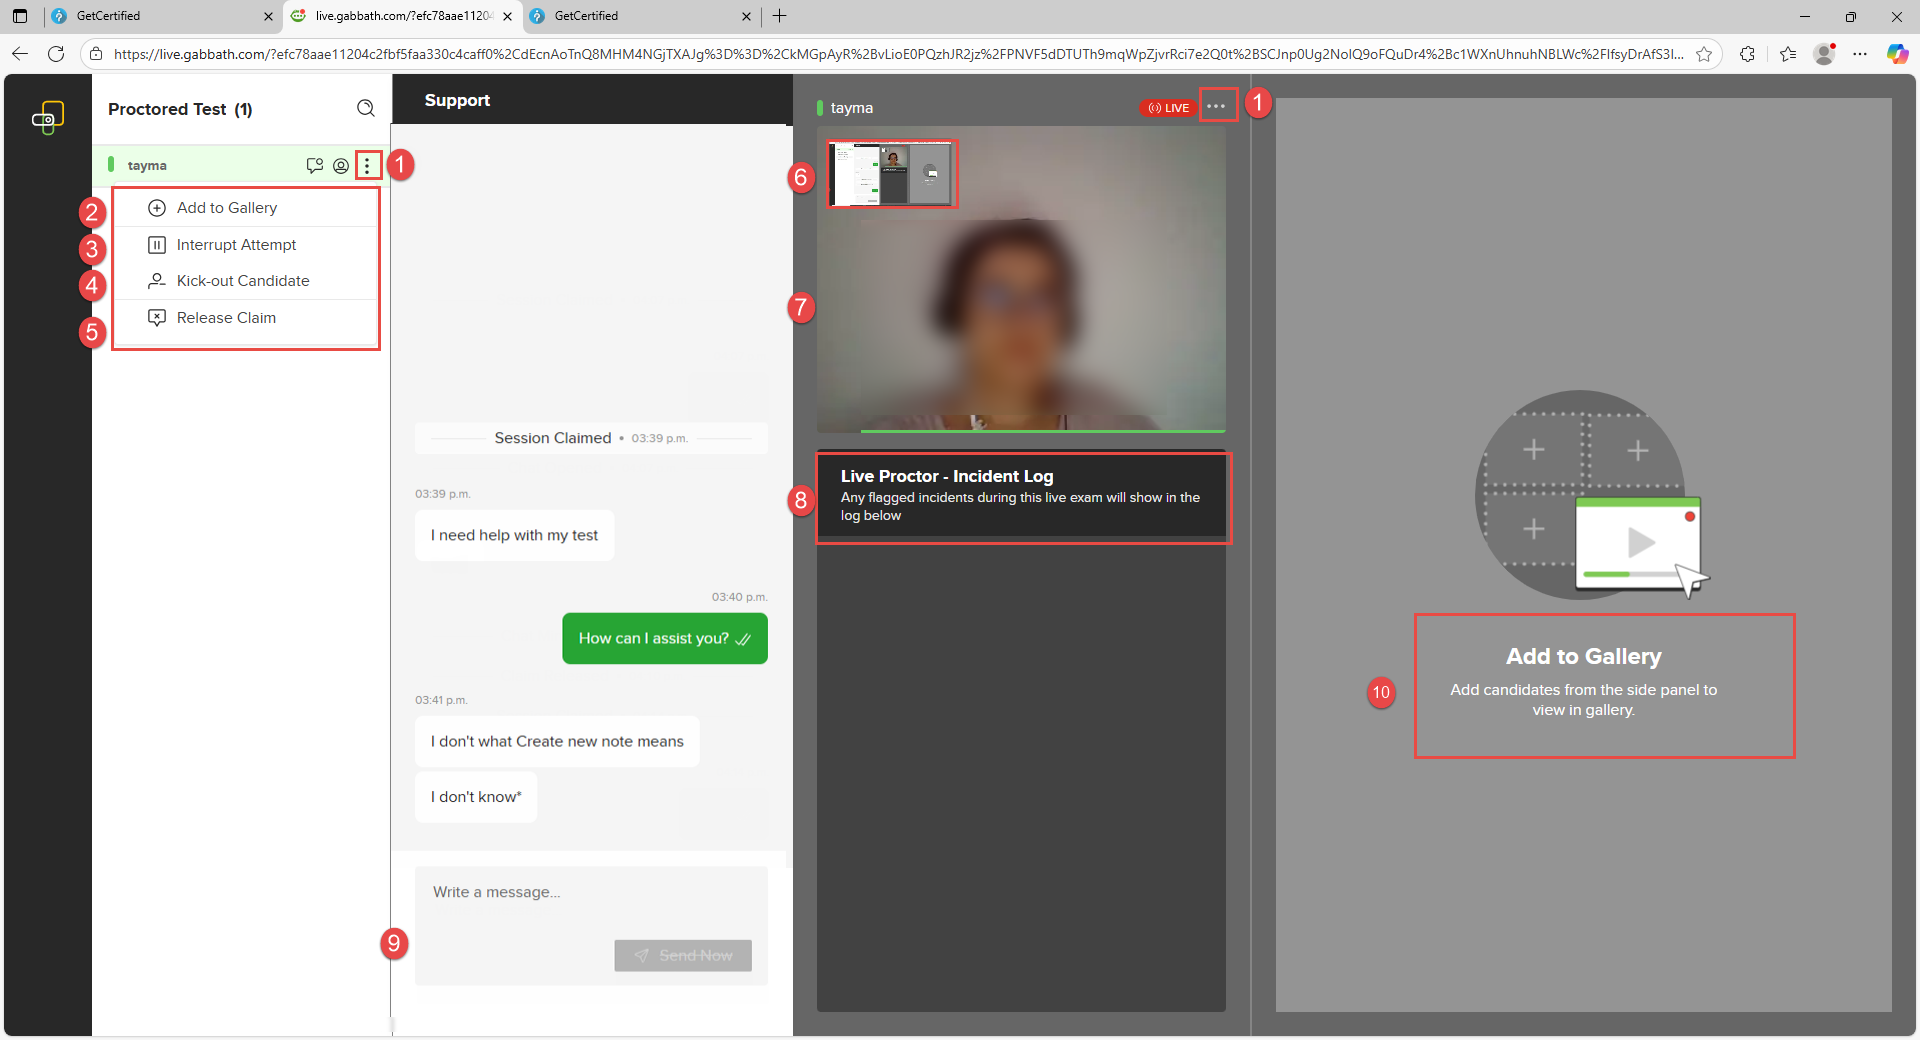Screen dimensions: 1920x1040
Task: Select Add to Gallery from the menu
Action: point(227,208)
